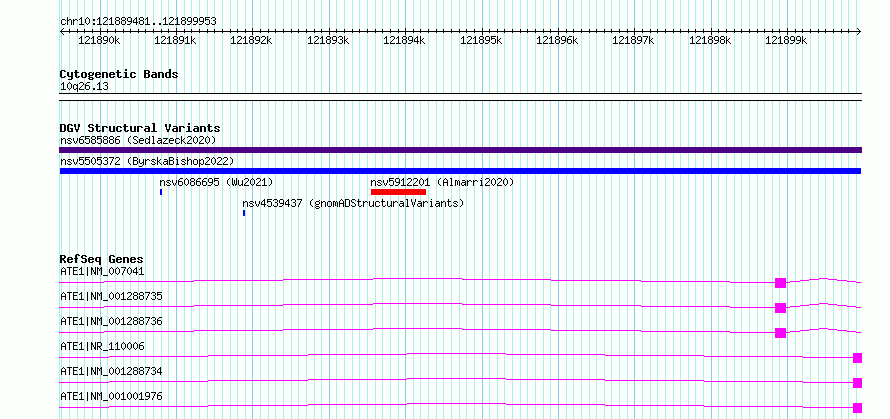Open variant nsv6585886 (Sedlazeck2020) label

138,140
